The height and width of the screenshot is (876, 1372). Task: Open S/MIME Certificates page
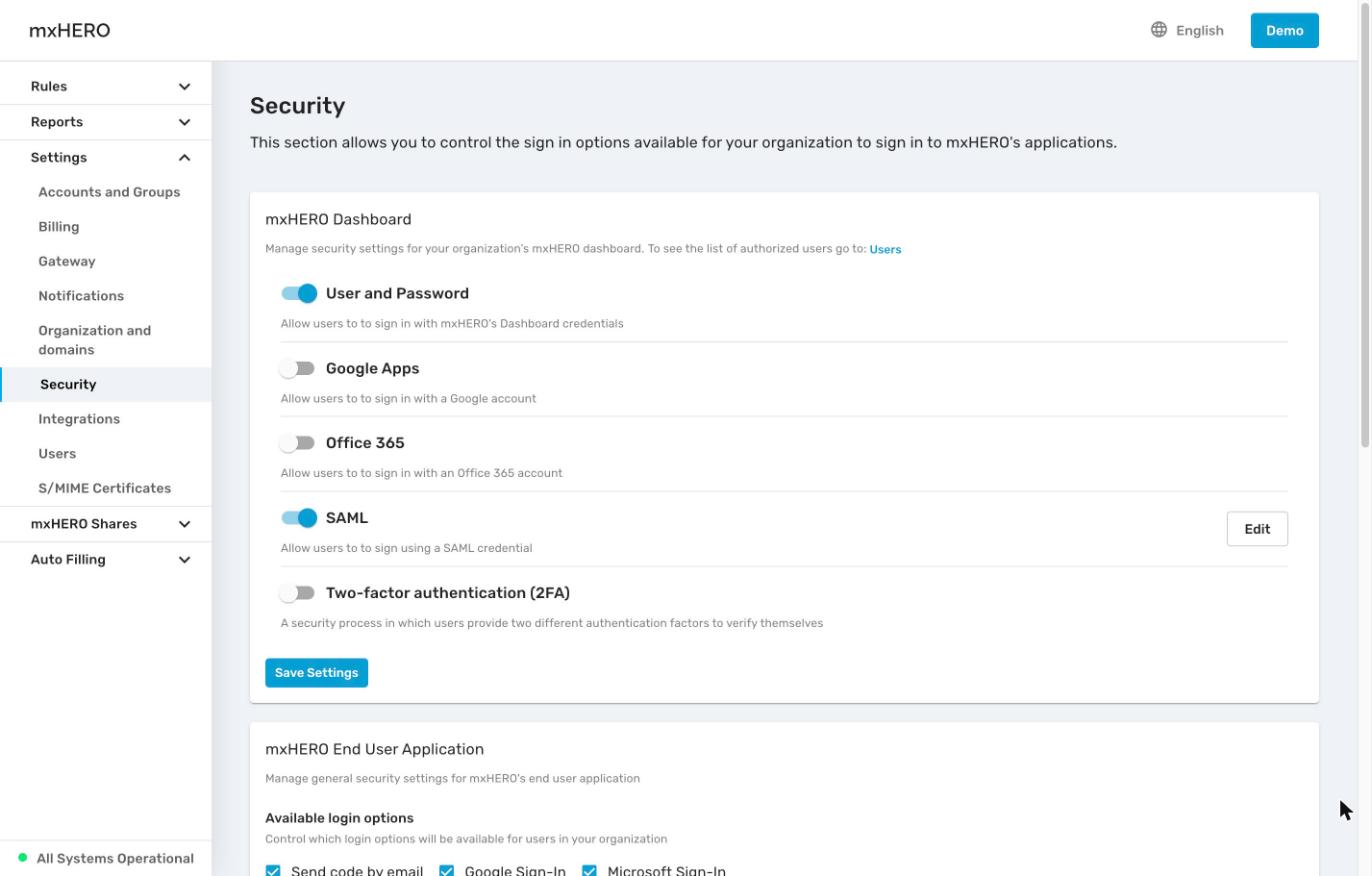(x=105, y=488)
